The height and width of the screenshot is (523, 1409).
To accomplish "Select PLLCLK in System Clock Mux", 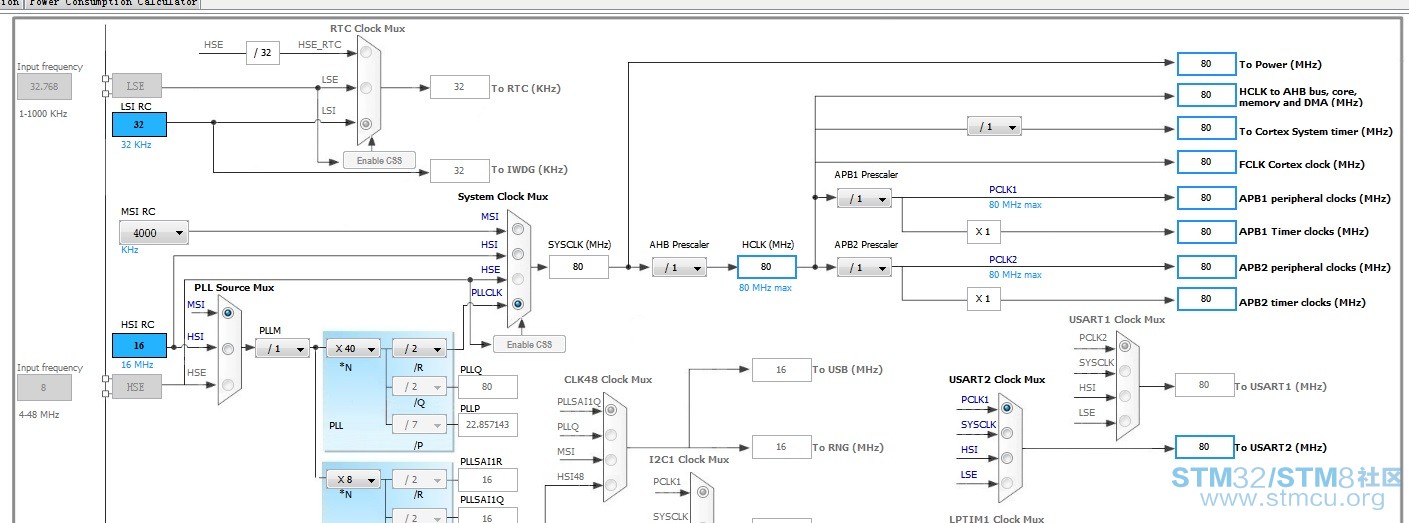I will tap(517, 303).
